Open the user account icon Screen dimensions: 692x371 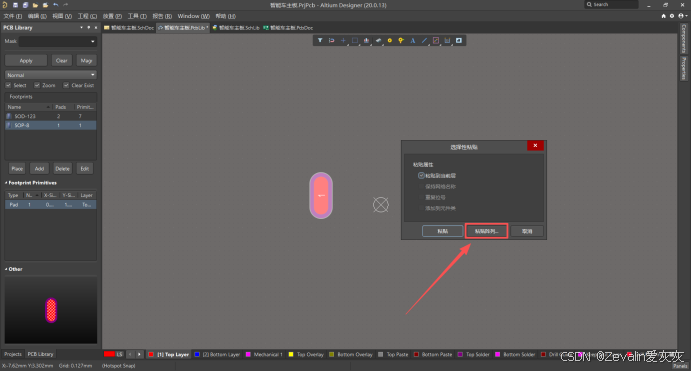(x=681, y=16)
